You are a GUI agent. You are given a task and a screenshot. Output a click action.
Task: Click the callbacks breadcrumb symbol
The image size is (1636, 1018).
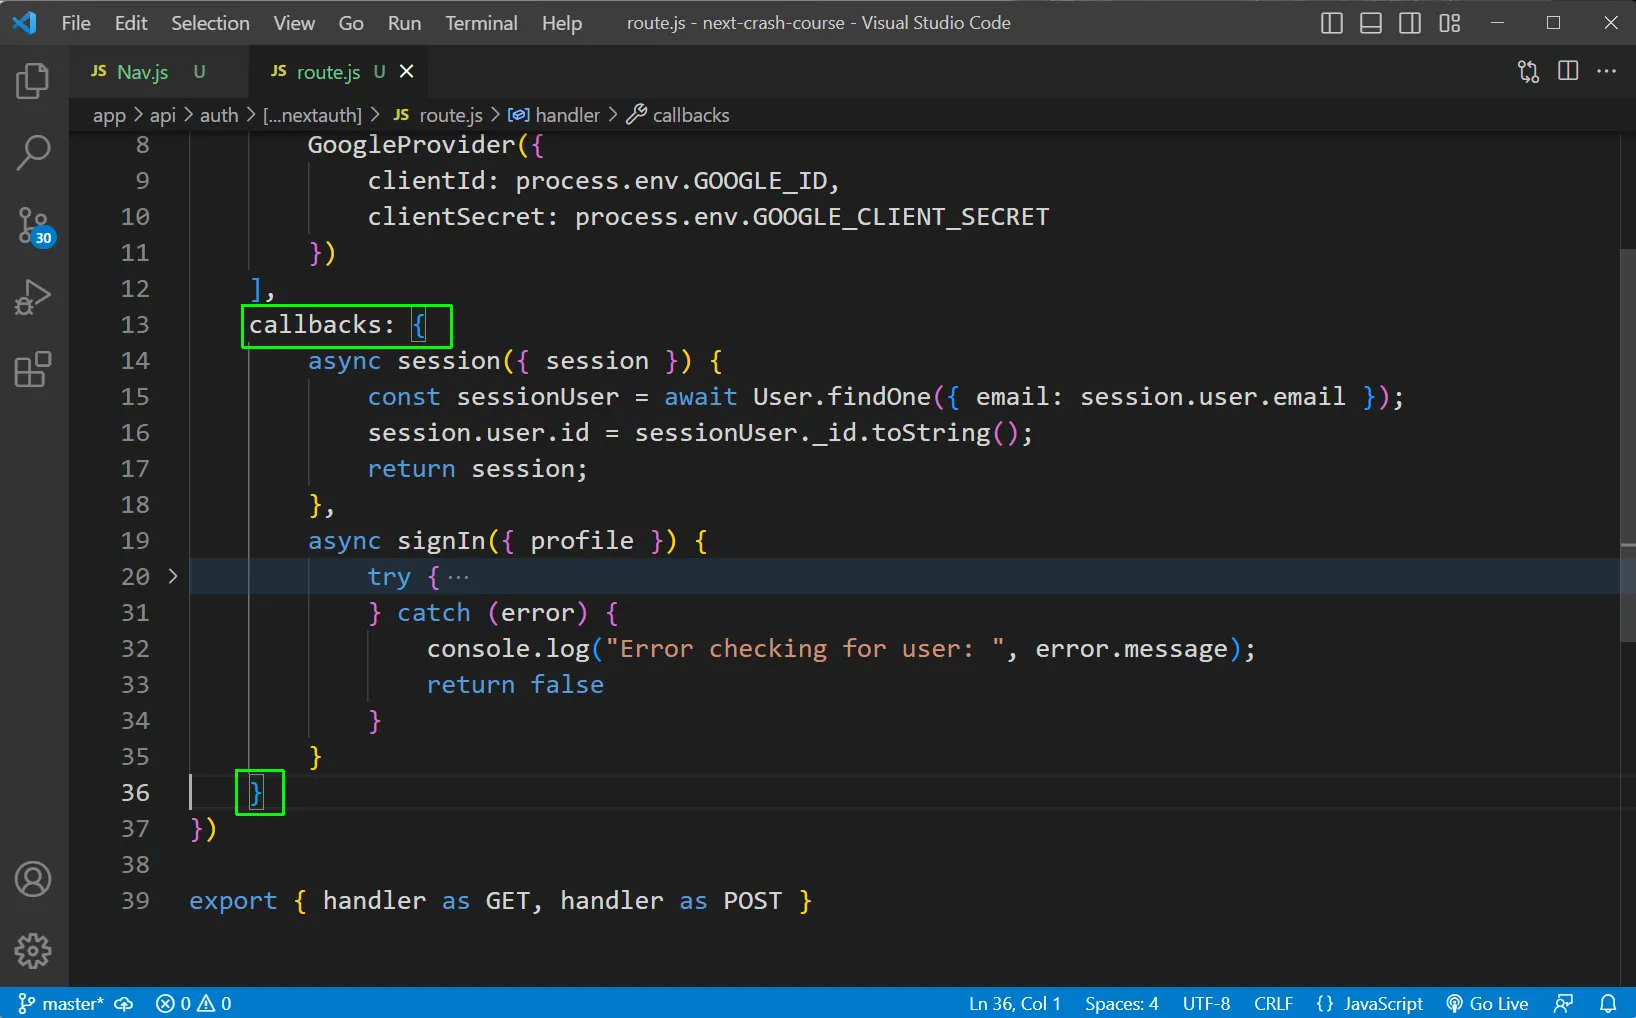coord(678,115)
